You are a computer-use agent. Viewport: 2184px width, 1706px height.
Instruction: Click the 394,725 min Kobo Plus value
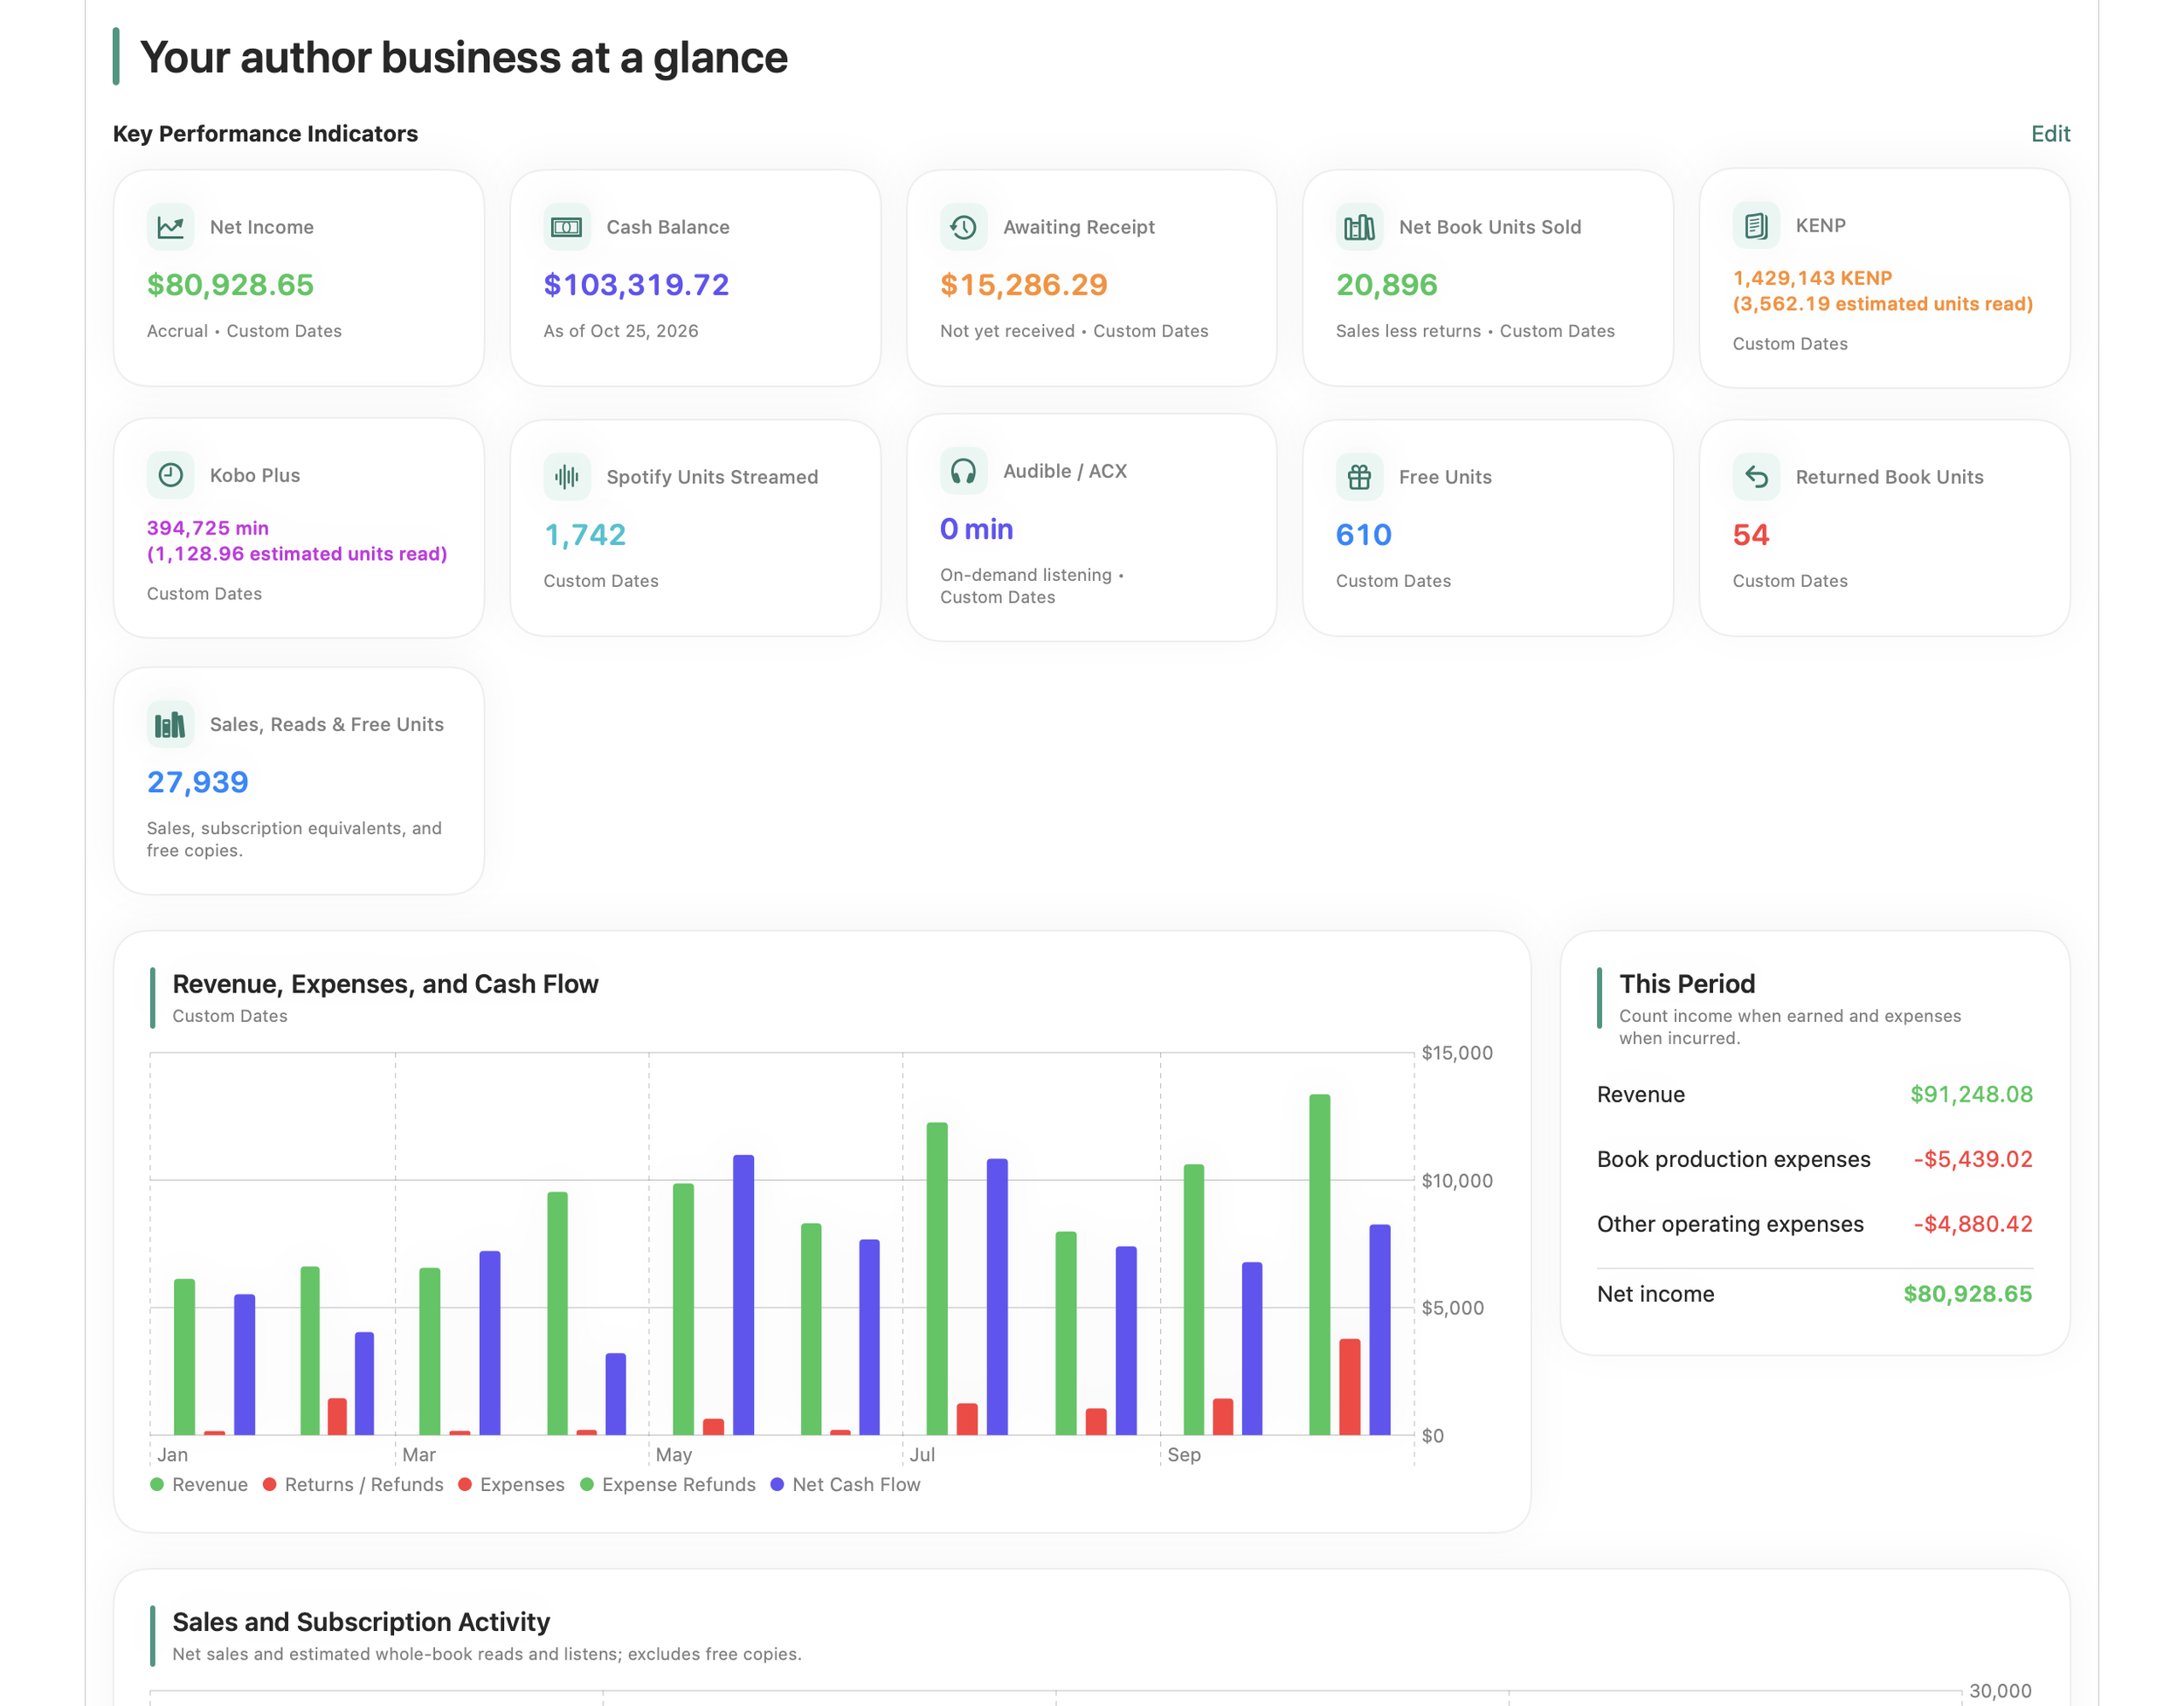click(x=208, y=528)
